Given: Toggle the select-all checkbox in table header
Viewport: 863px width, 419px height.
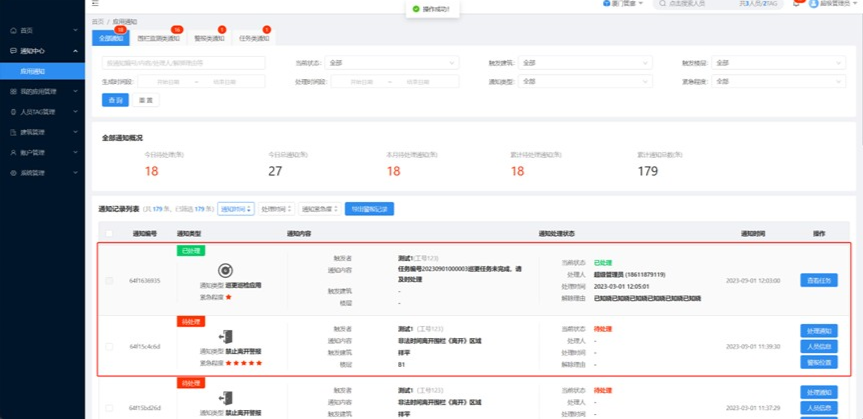Looking at the screenshot, I should point(109,233).
